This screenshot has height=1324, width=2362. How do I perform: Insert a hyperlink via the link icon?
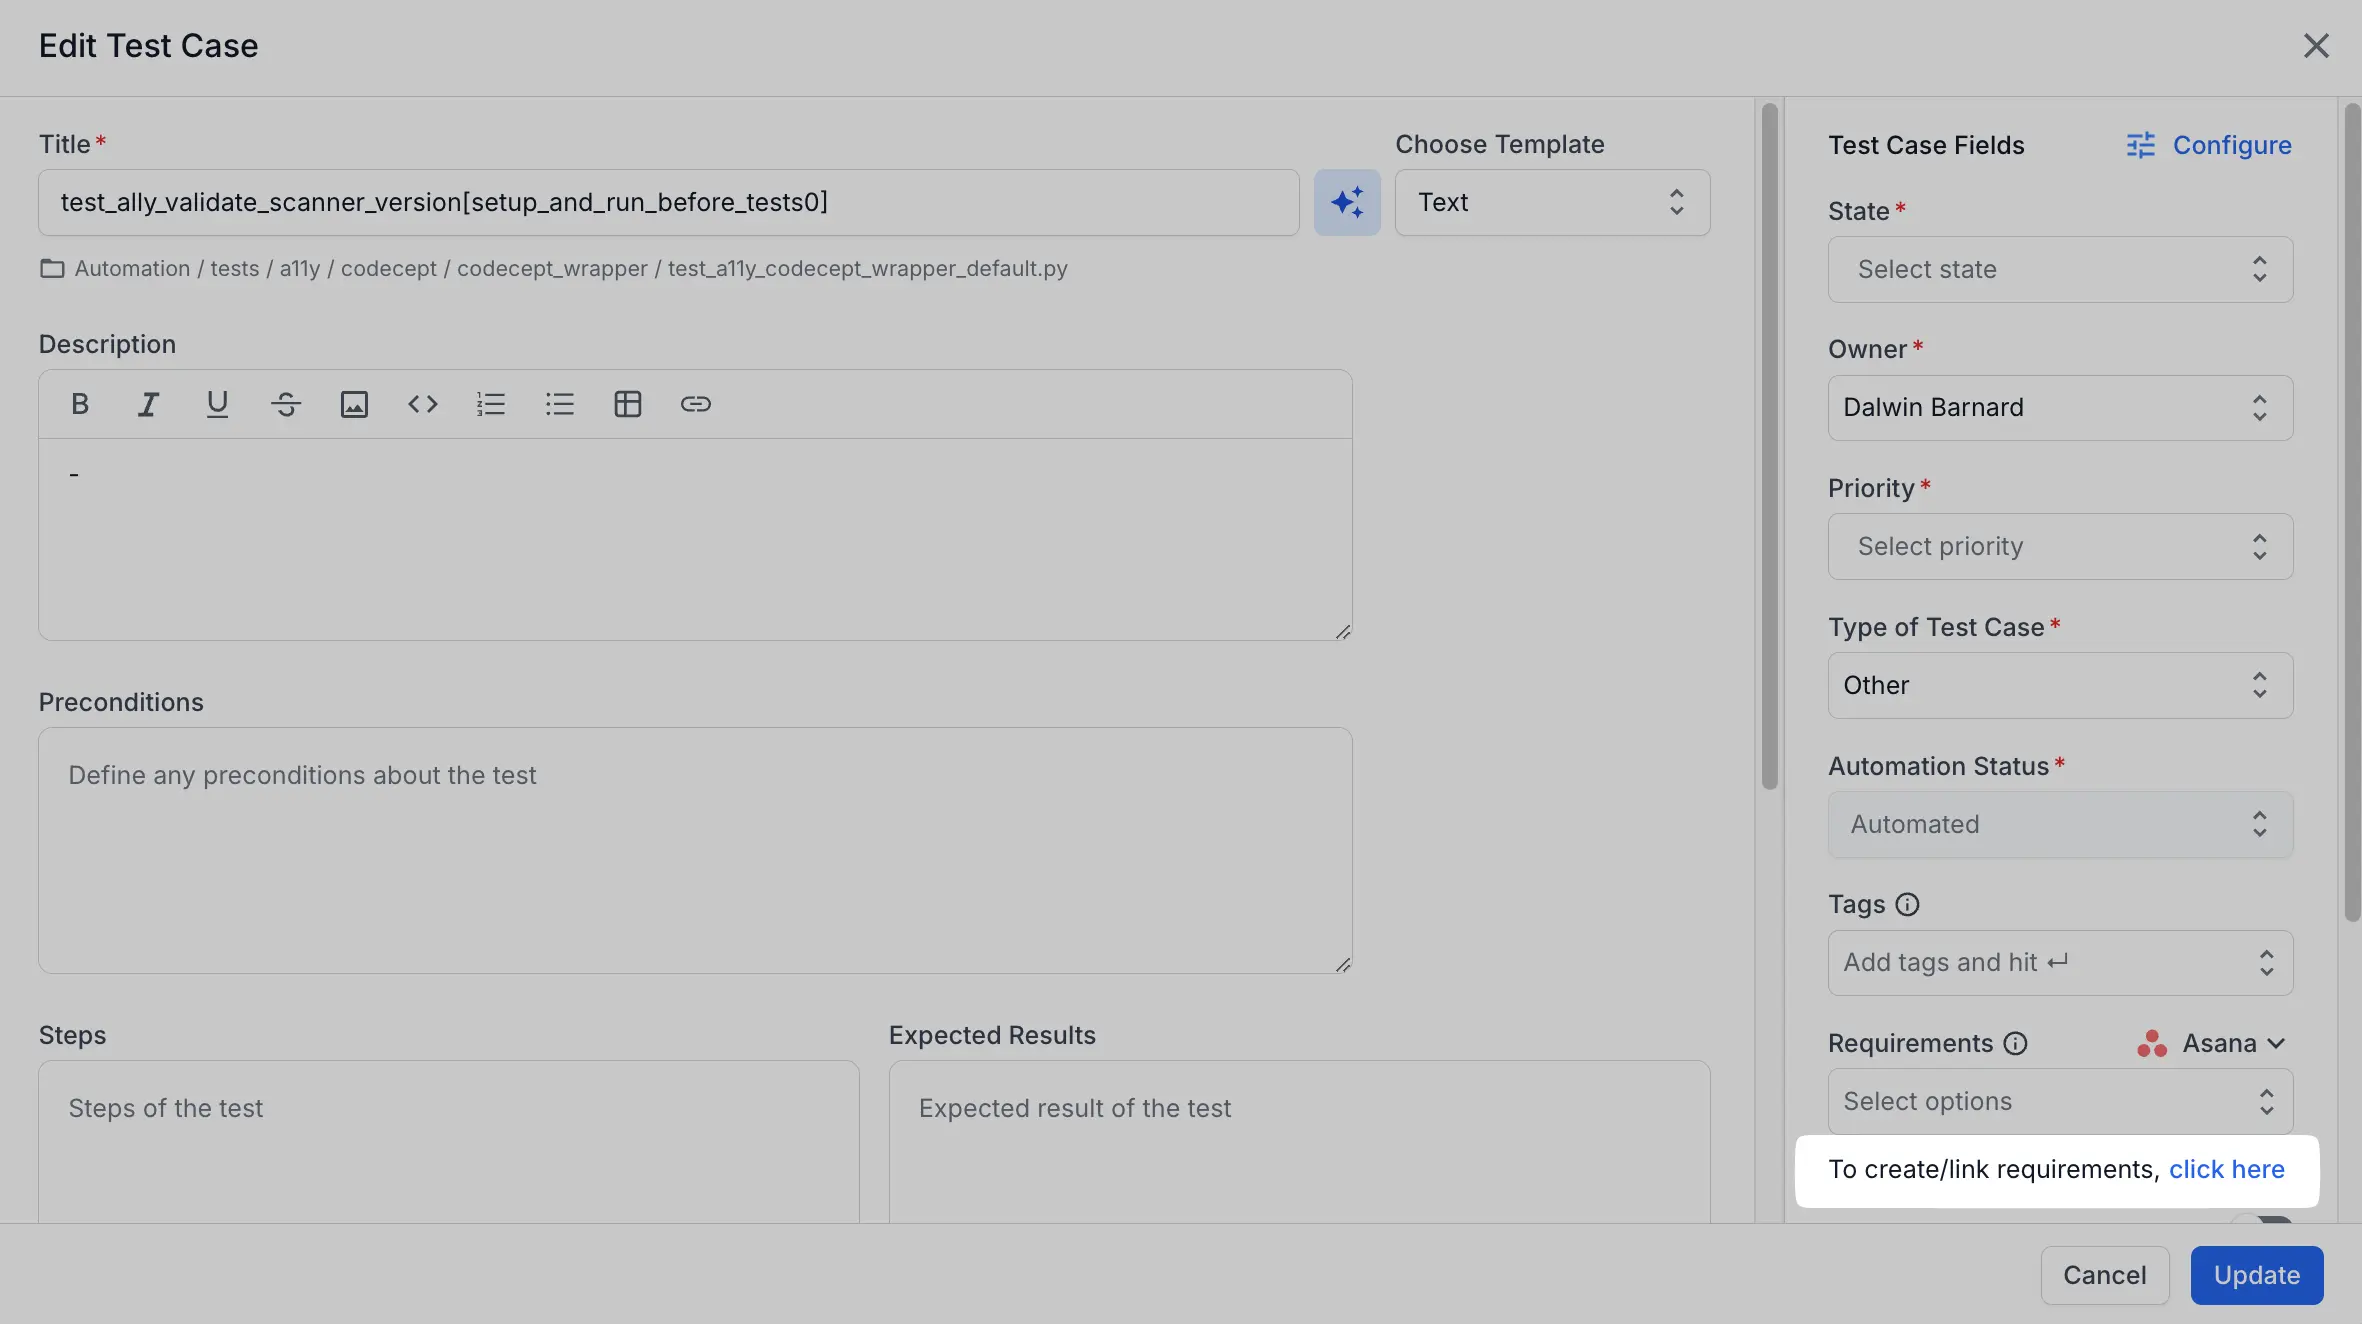(696, 404)
